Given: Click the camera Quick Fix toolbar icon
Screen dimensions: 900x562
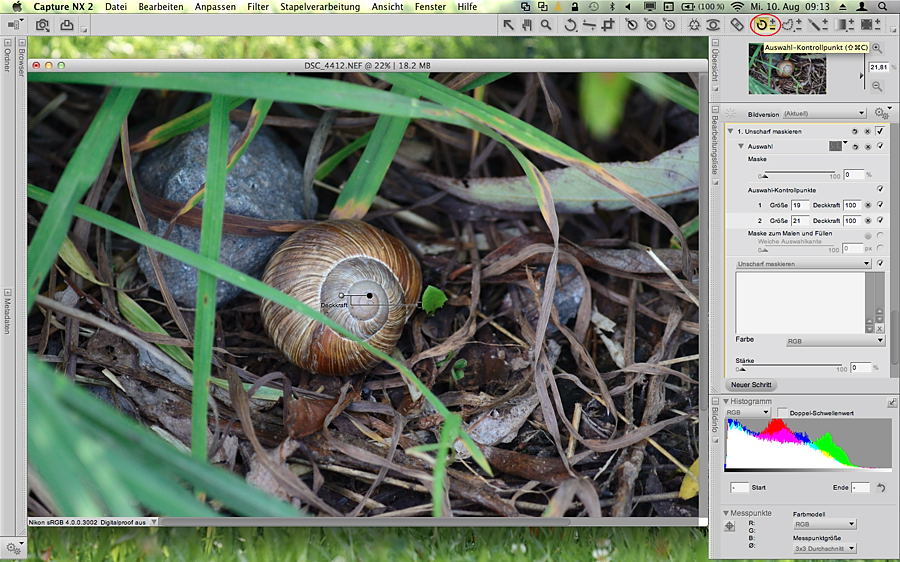Looking at the screenshot, I should [x=42, y=25].
